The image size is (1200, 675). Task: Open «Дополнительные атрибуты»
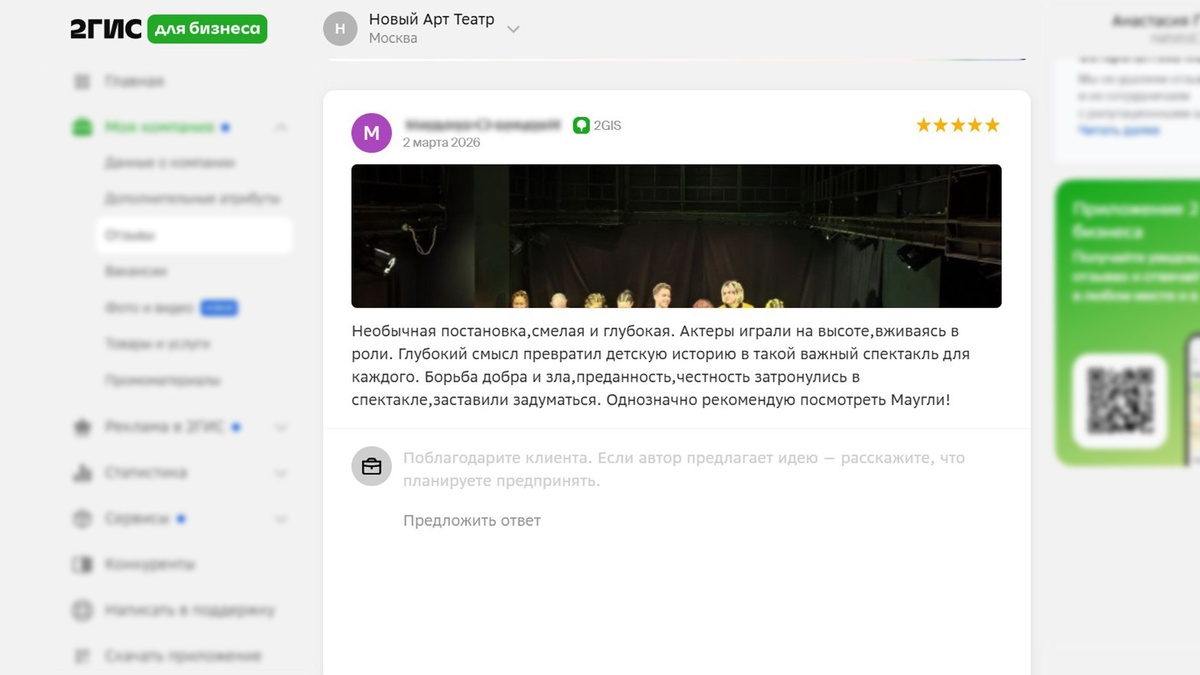(192, 199)
